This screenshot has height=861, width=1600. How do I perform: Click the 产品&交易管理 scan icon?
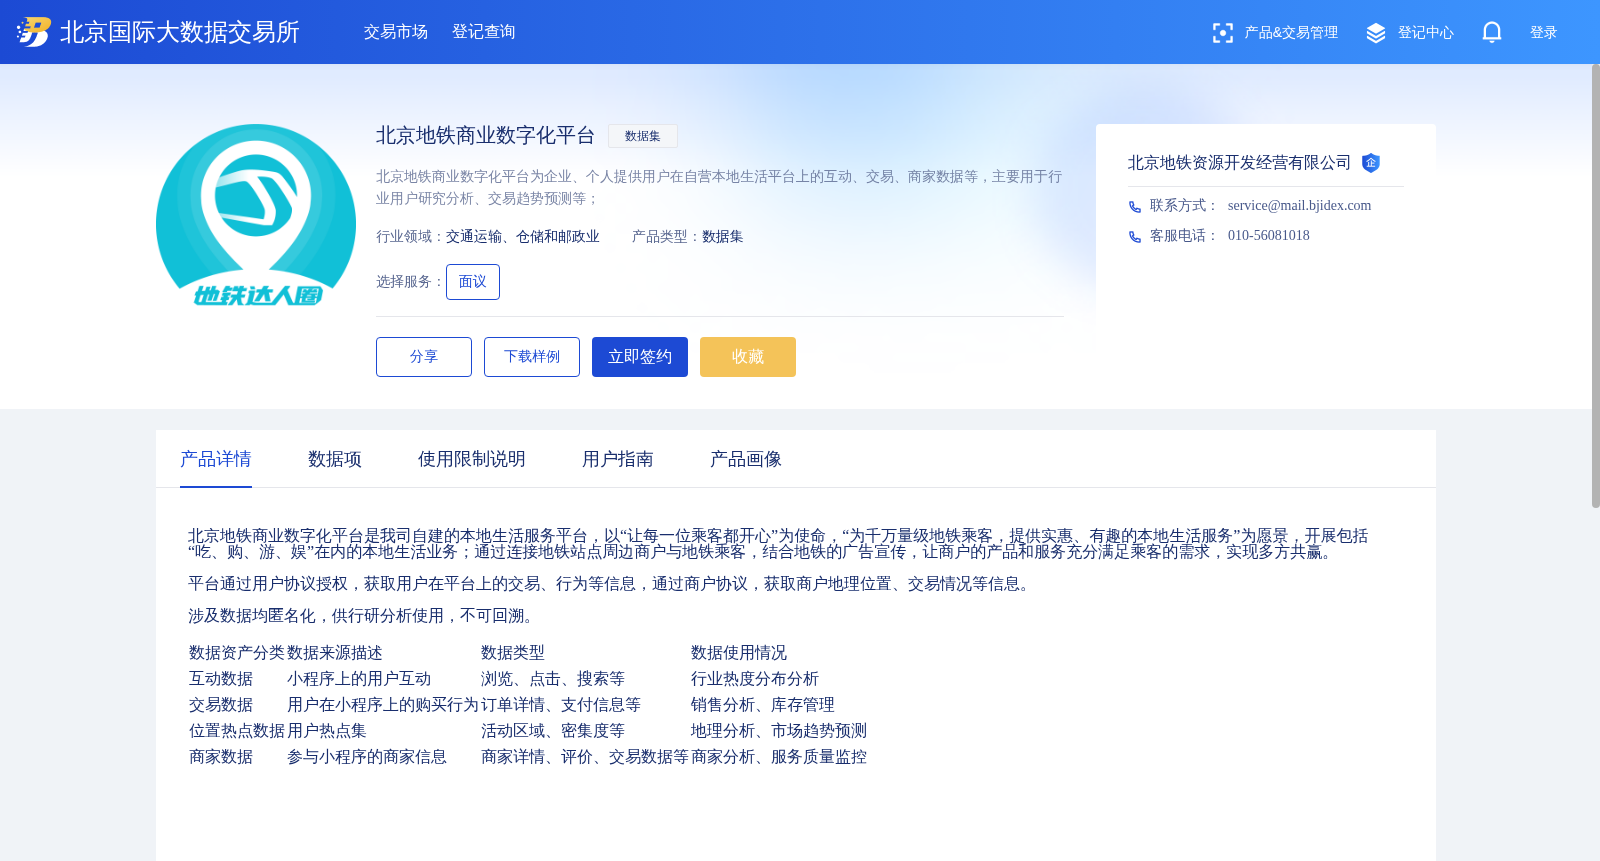coord(1222,33)
